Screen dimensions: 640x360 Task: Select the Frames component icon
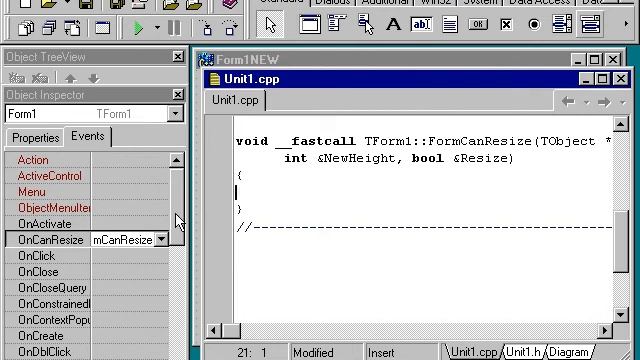310,24
